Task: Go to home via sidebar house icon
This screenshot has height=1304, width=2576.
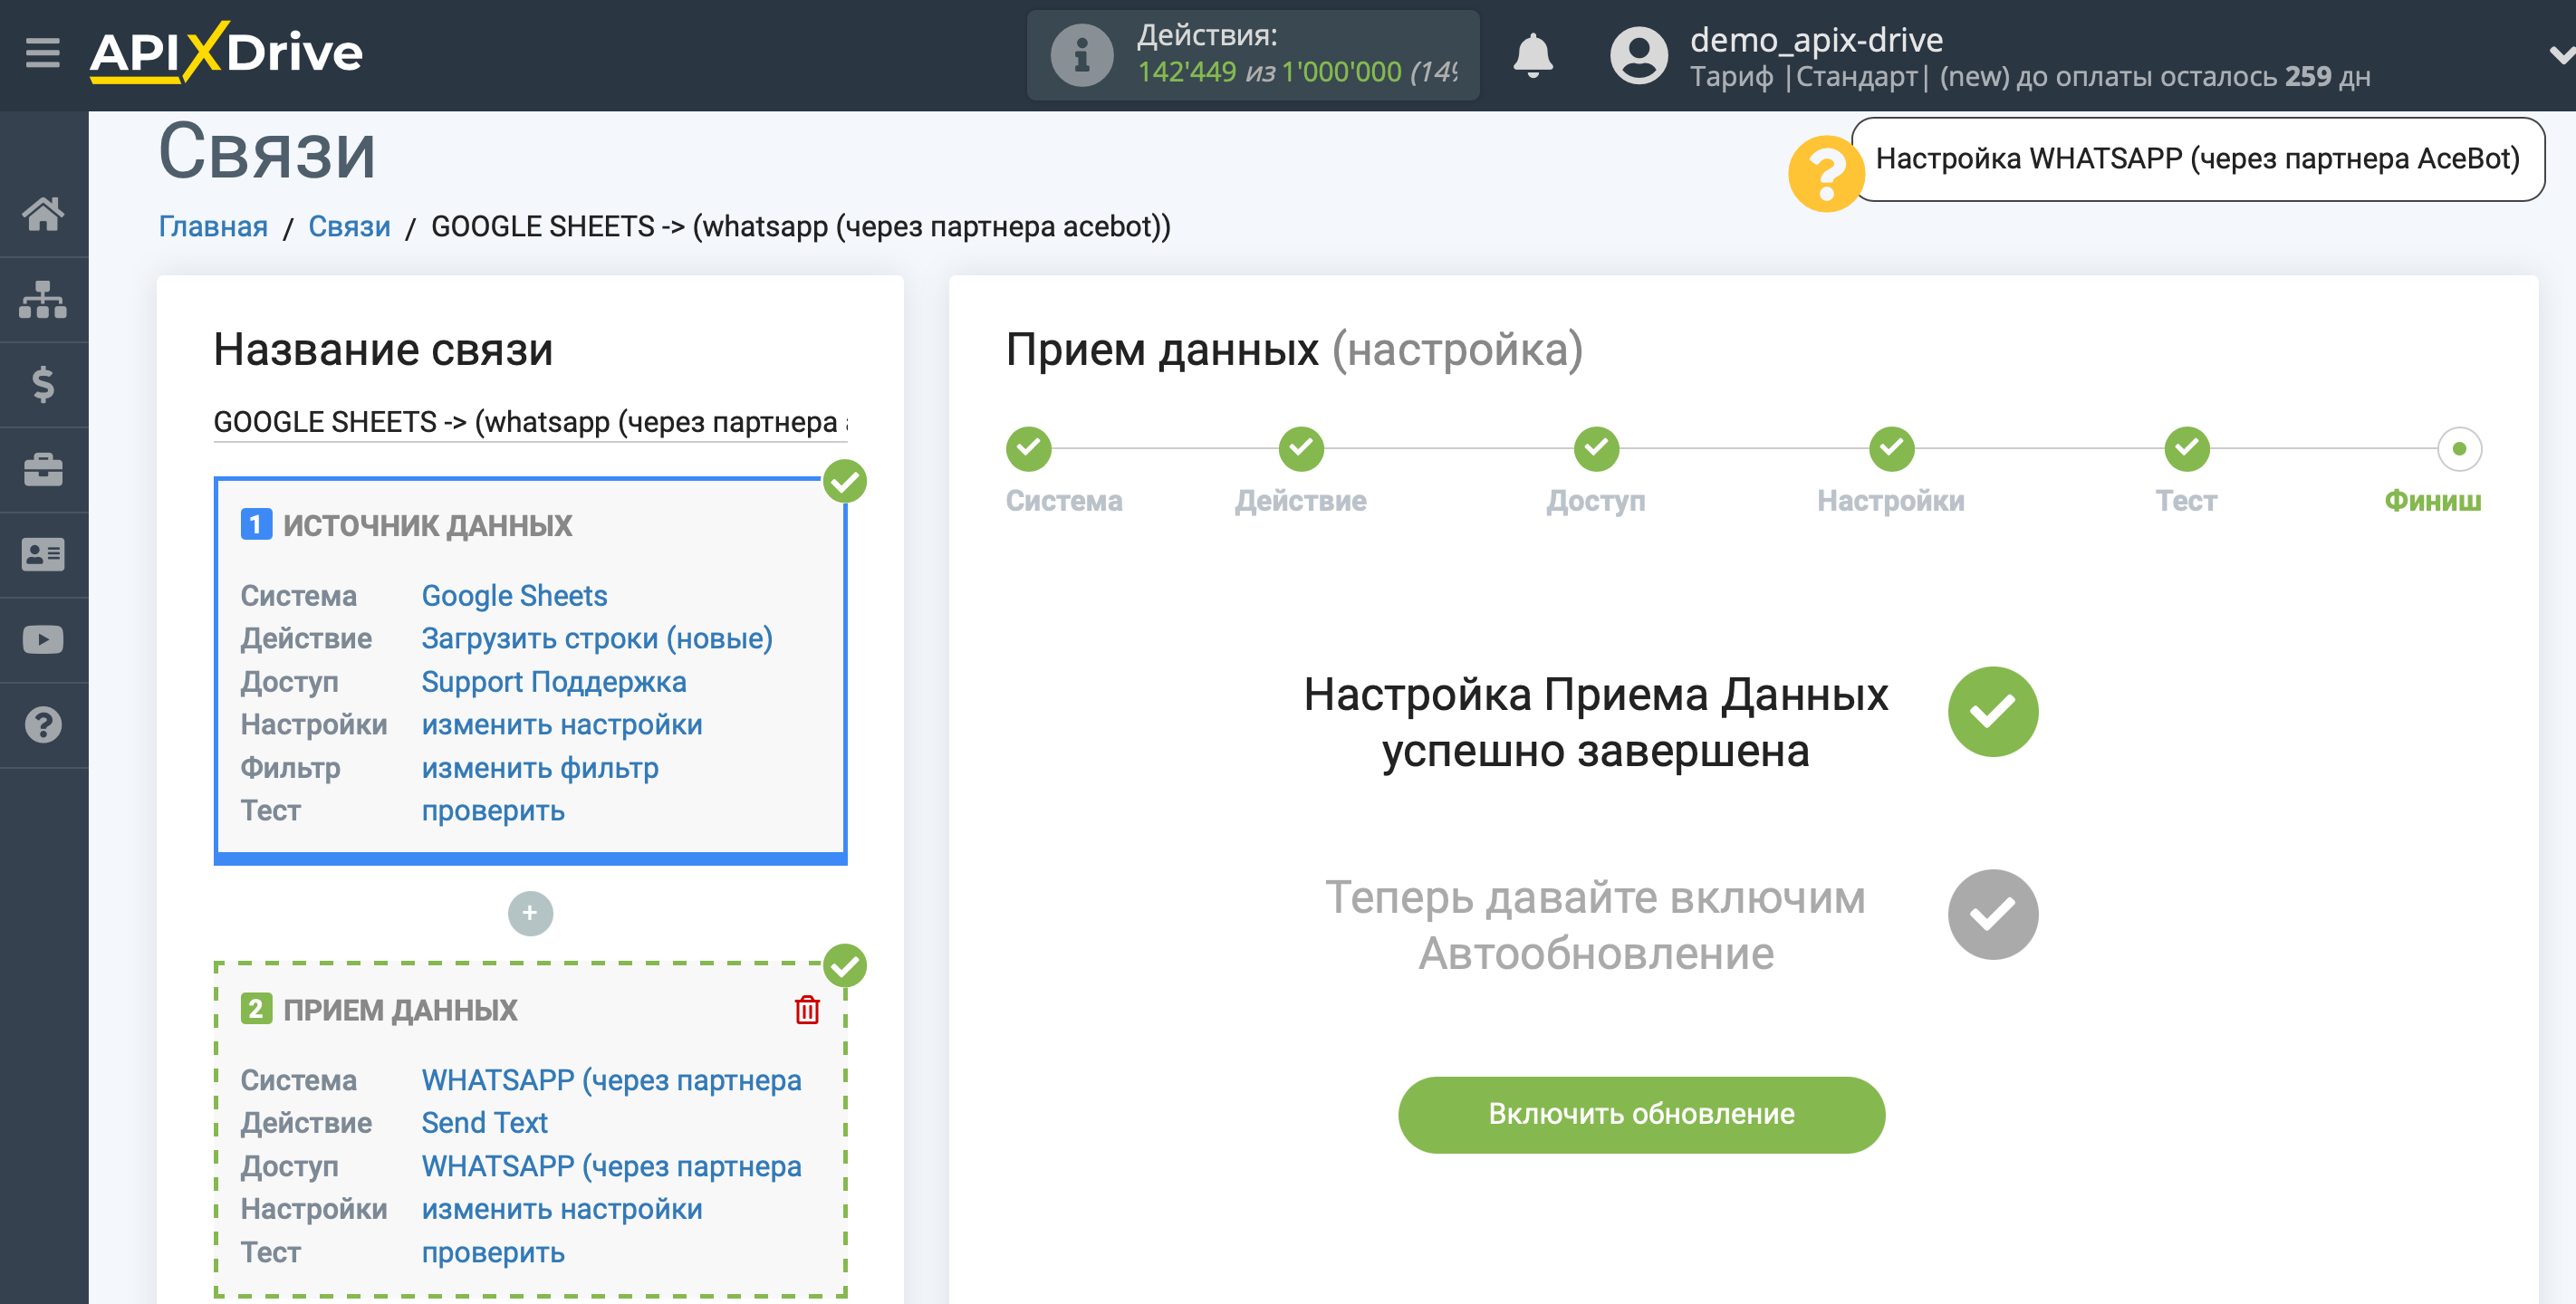Action: (43, 213)
